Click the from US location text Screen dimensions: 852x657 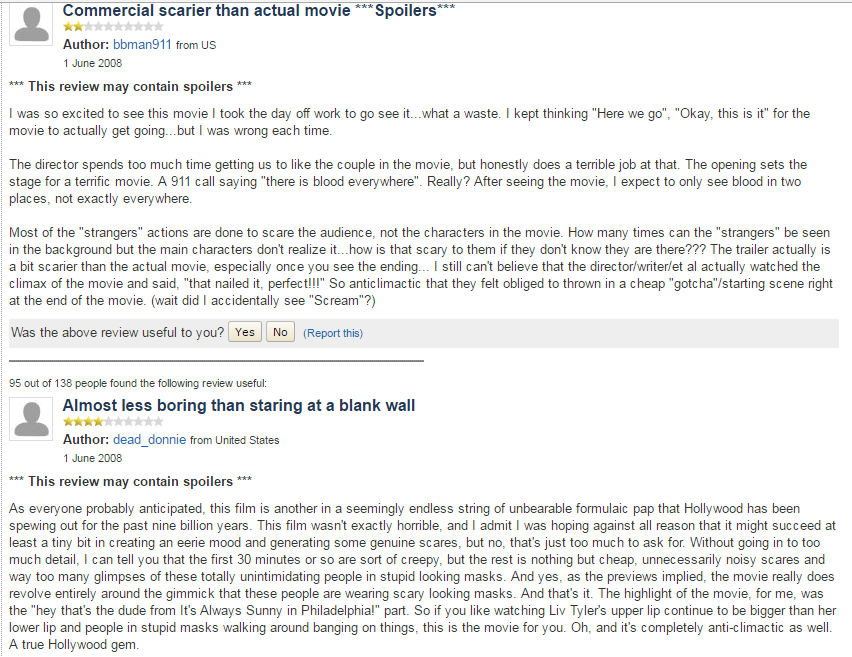[196, 45]
